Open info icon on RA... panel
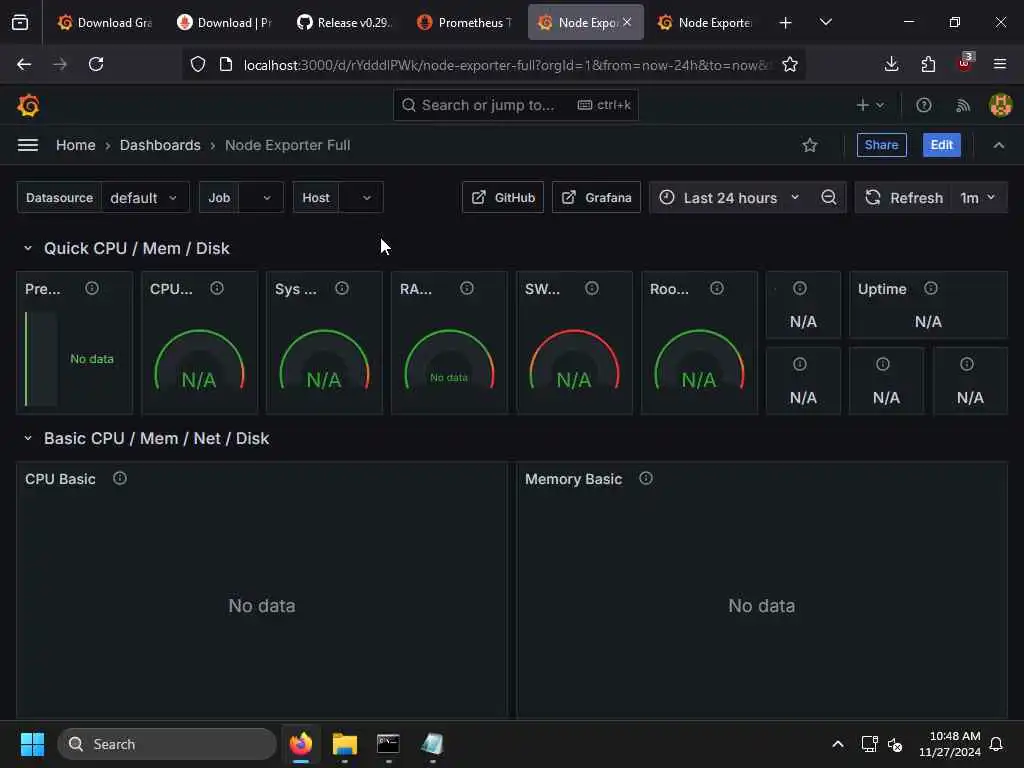Screen dimensions: 1024x768 coord(467,288)
